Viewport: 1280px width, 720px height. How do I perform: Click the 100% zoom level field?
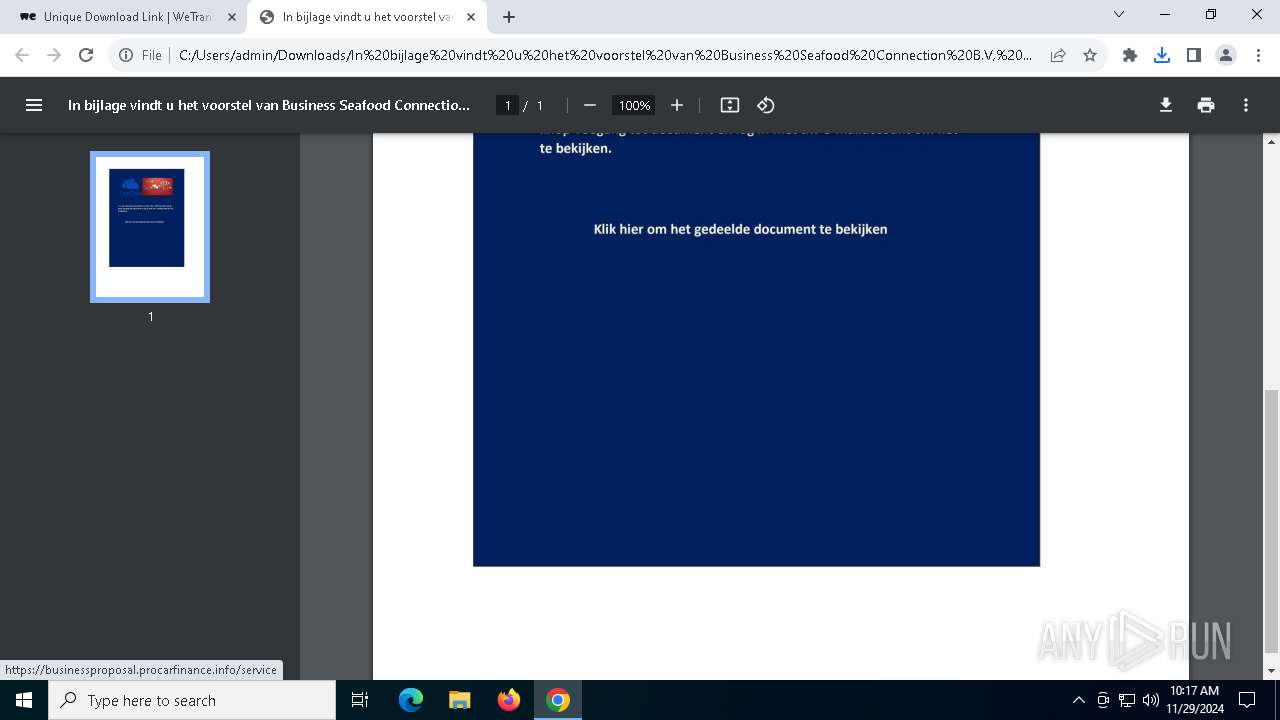point(634,105)
